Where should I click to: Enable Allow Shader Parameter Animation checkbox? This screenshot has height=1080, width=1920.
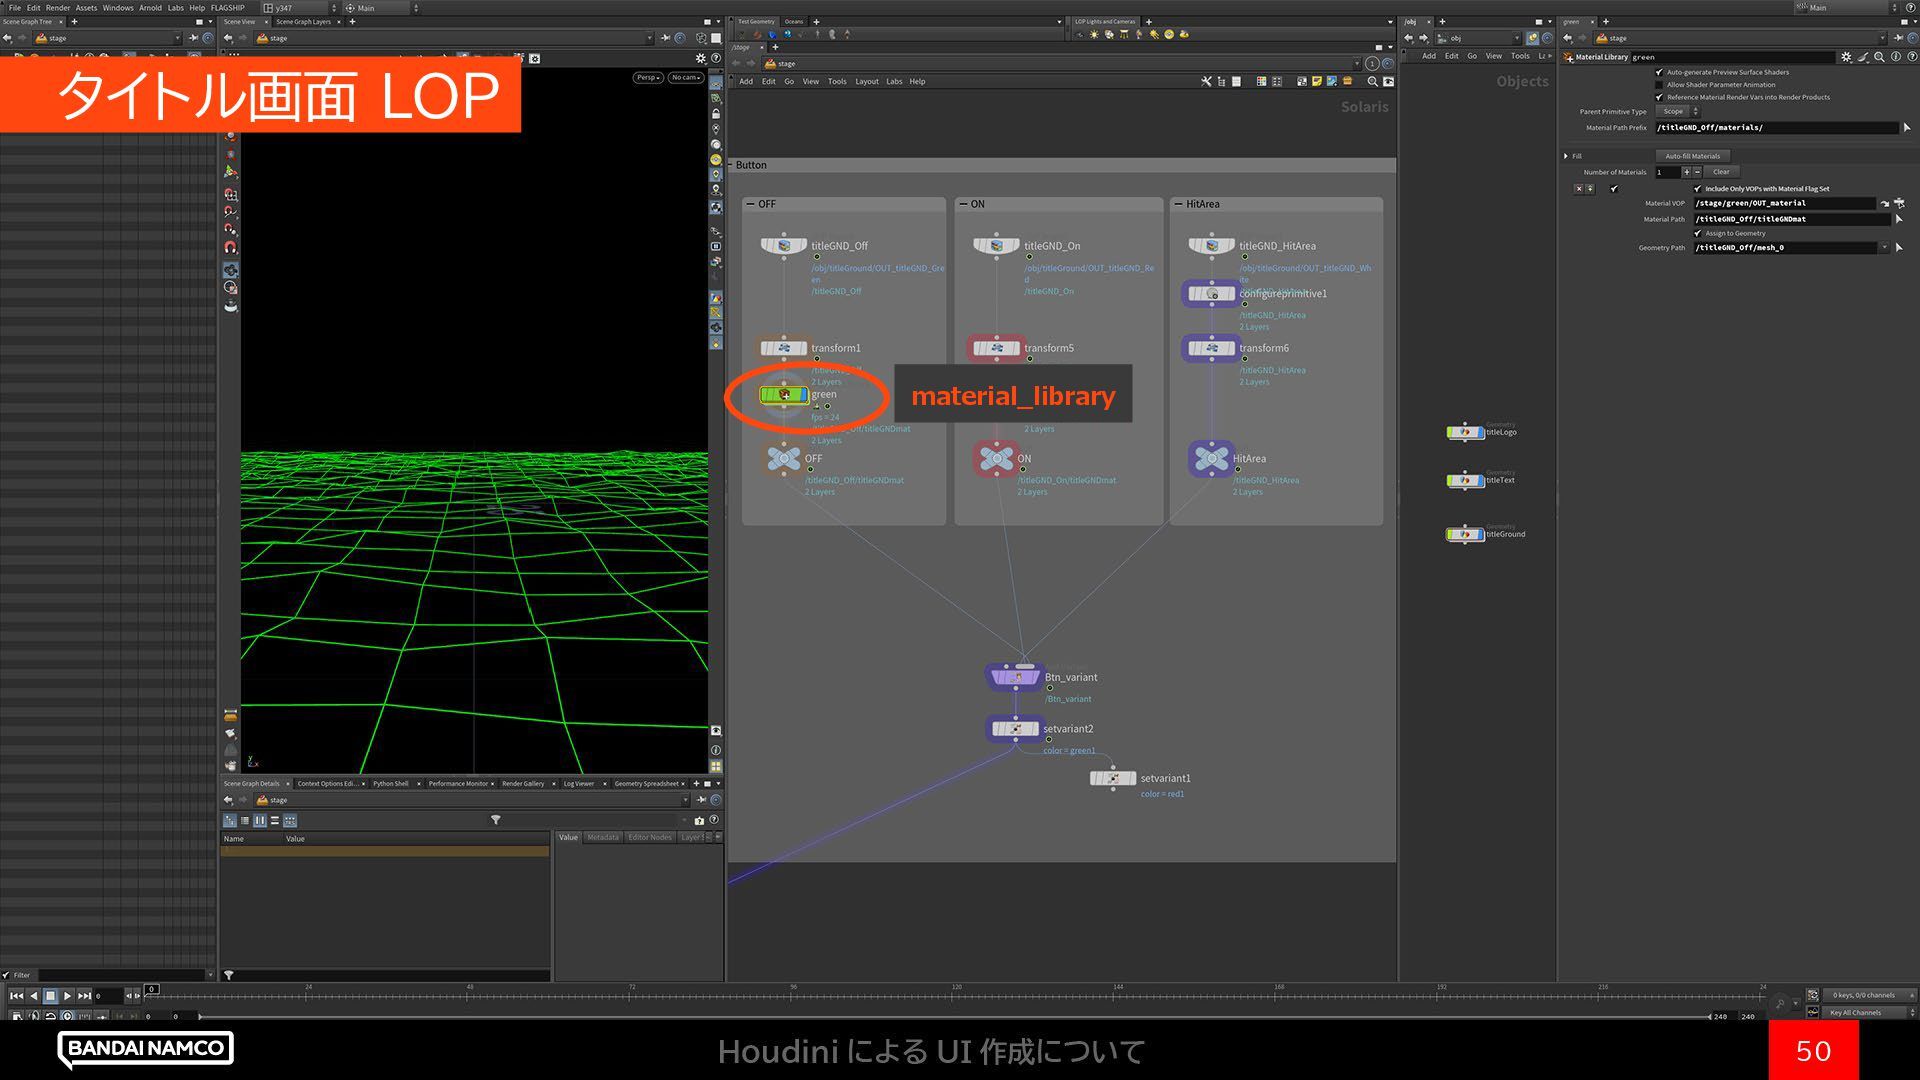[1659, 85]
